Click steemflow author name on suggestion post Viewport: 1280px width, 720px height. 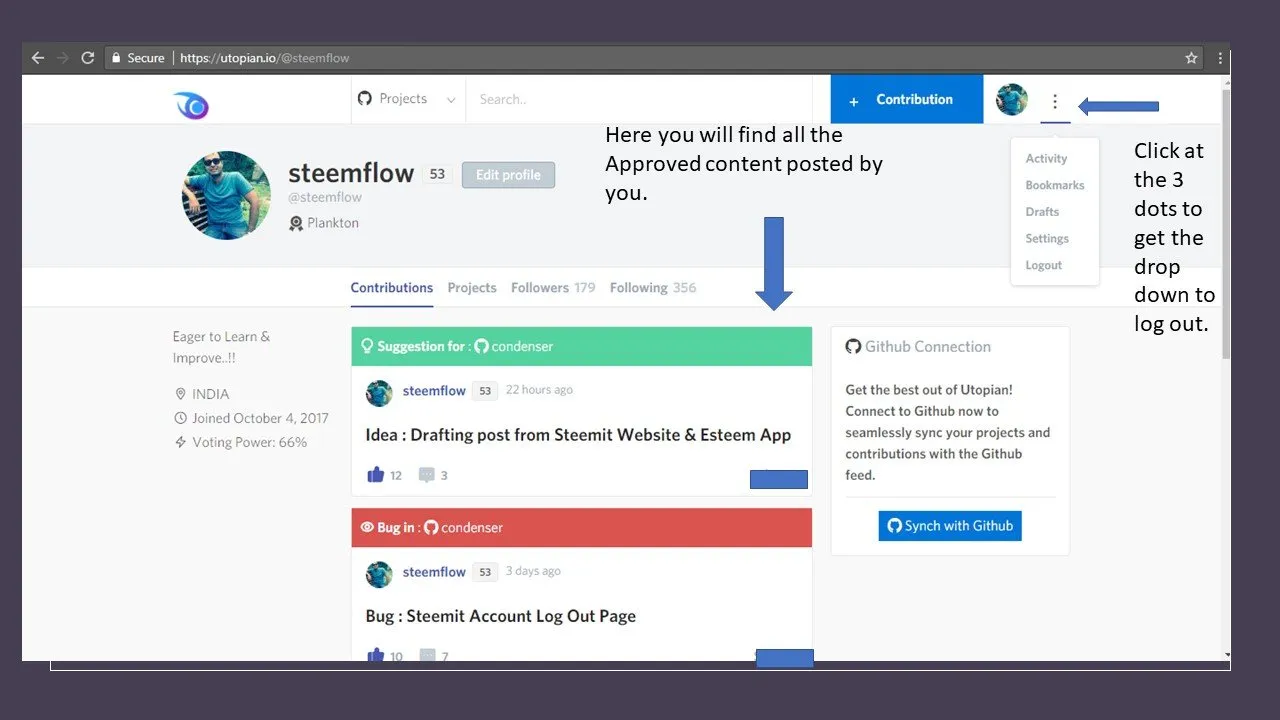[434, 391]
